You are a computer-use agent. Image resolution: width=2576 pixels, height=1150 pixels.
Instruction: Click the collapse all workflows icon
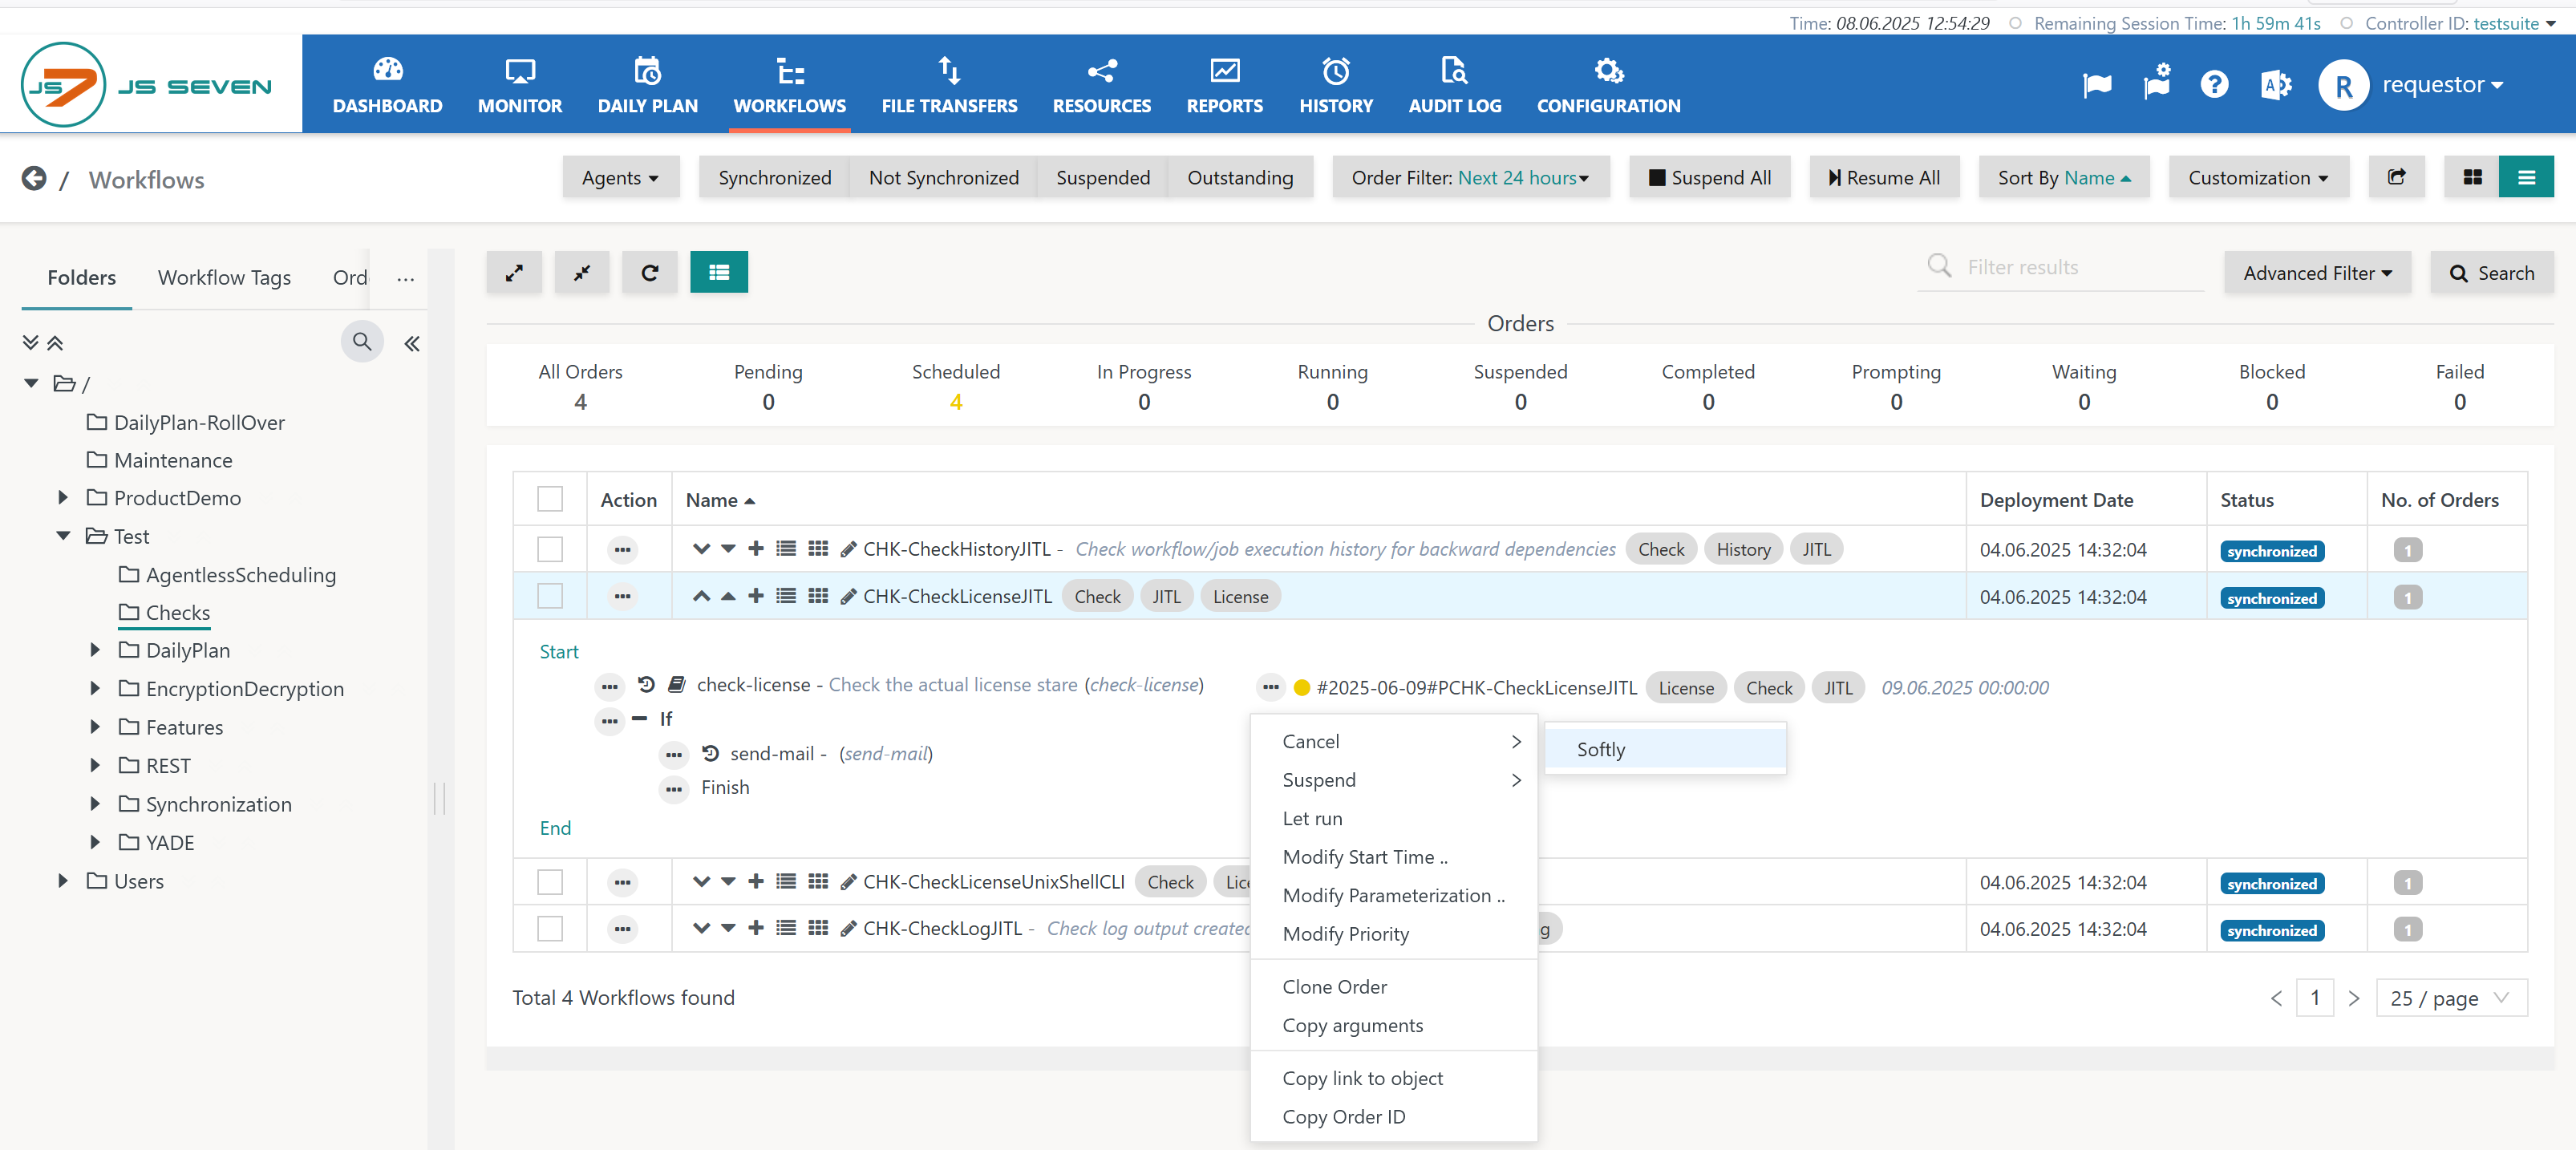(x=582, y=273)
